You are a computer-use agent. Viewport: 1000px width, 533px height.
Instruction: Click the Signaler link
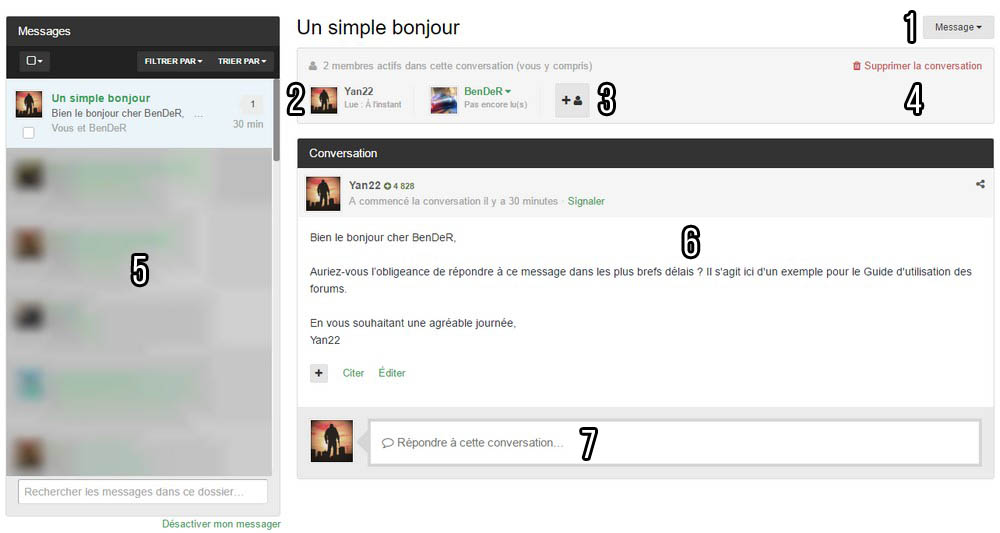point(586,201)
